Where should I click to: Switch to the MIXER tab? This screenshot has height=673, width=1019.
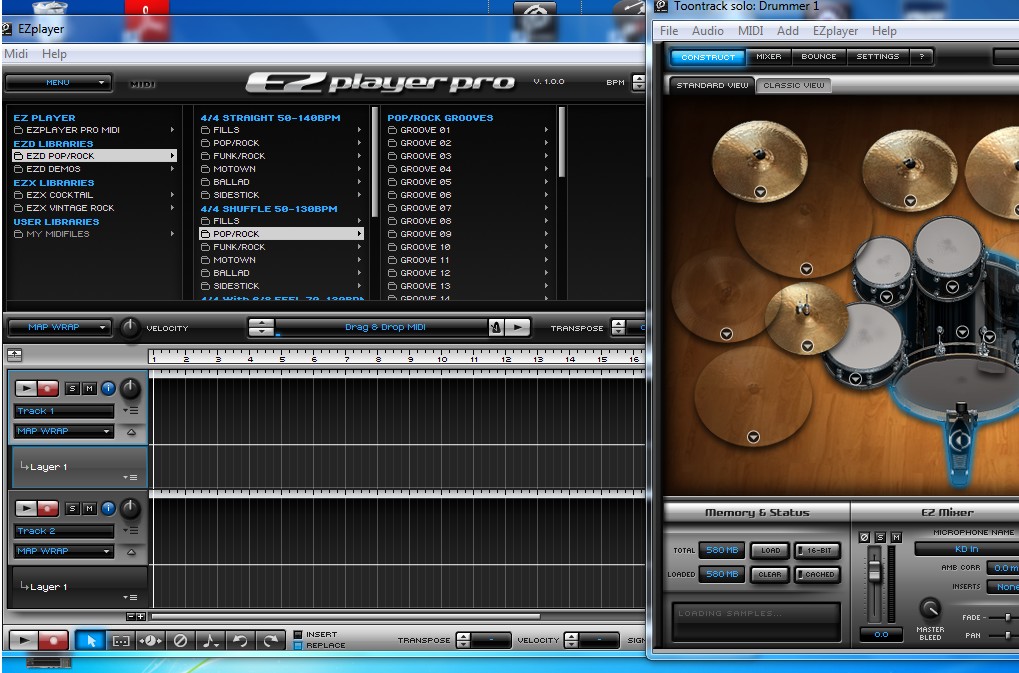768,57
